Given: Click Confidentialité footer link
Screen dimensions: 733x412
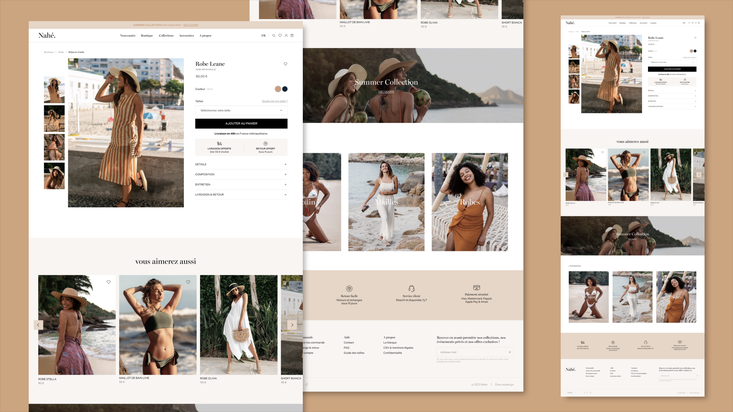Looking at the screenshot, I should point(392,353).
